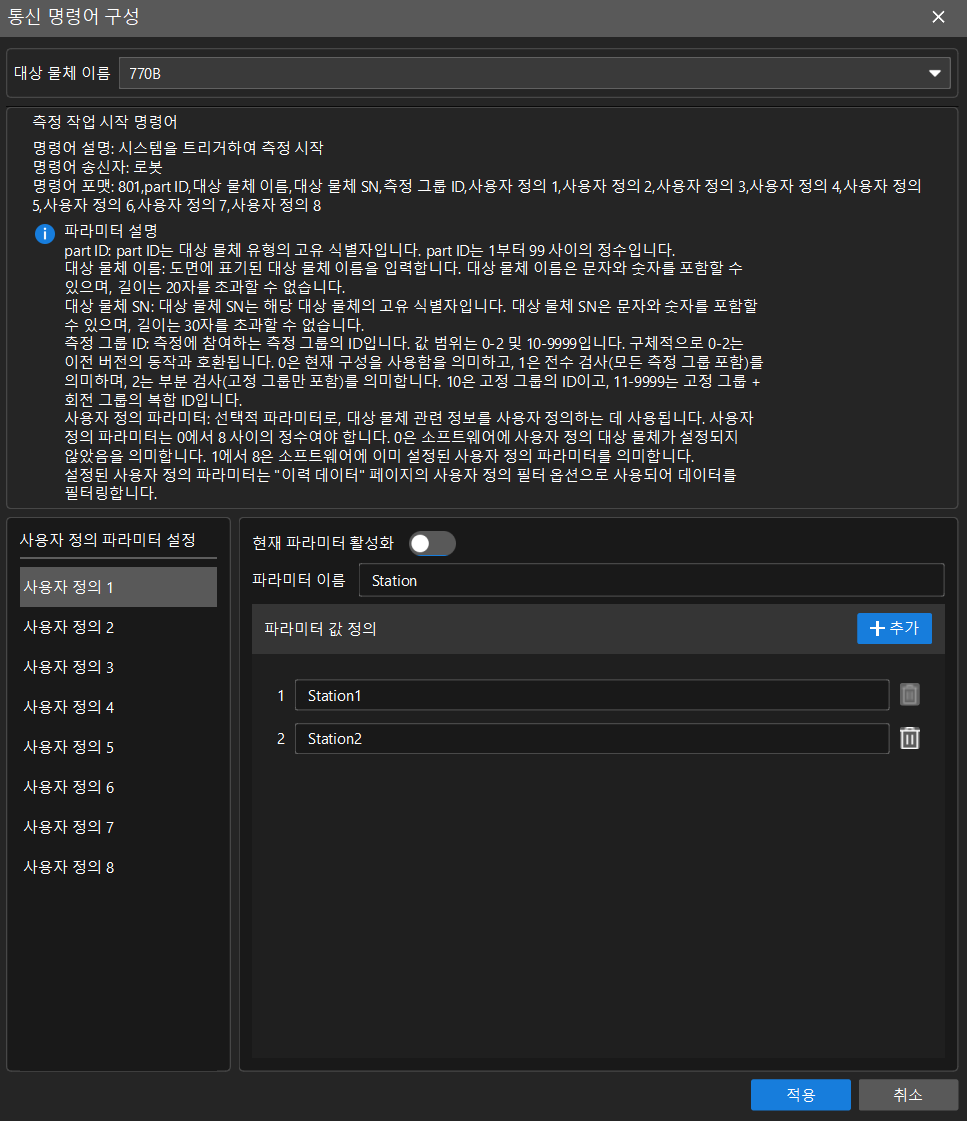Screen dimensions: 967x1121
Task: Open the 대상 물체 이름 dropdown arrow
Action: pyautogui.click(x=934, y=74)
